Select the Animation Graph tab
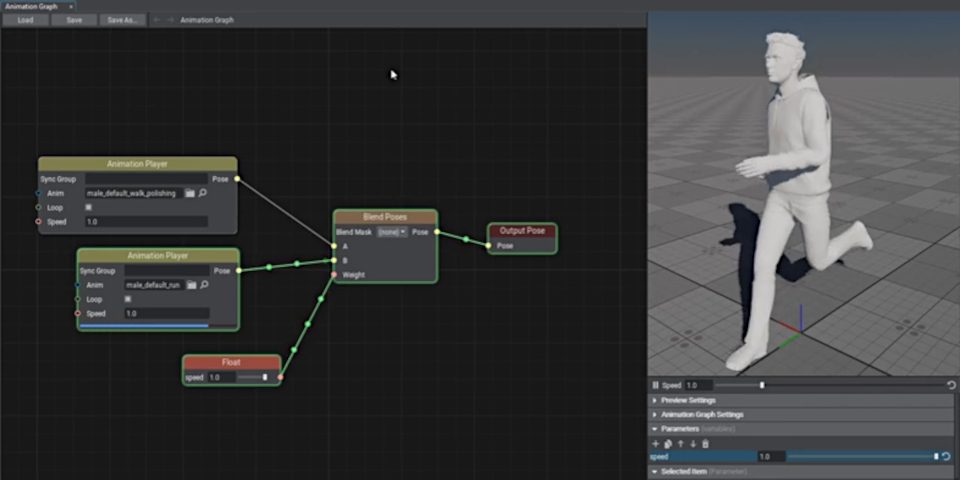 point(32,6)
